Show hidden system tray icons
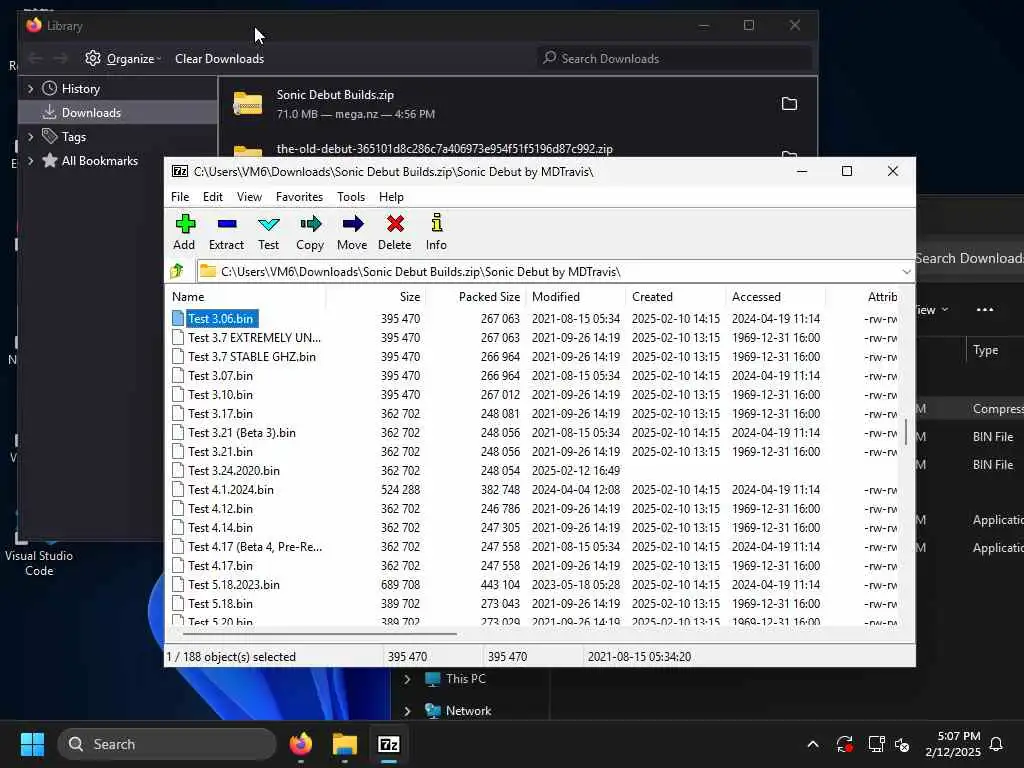This screenshot has width=1024, height=768. coord(813,744)
